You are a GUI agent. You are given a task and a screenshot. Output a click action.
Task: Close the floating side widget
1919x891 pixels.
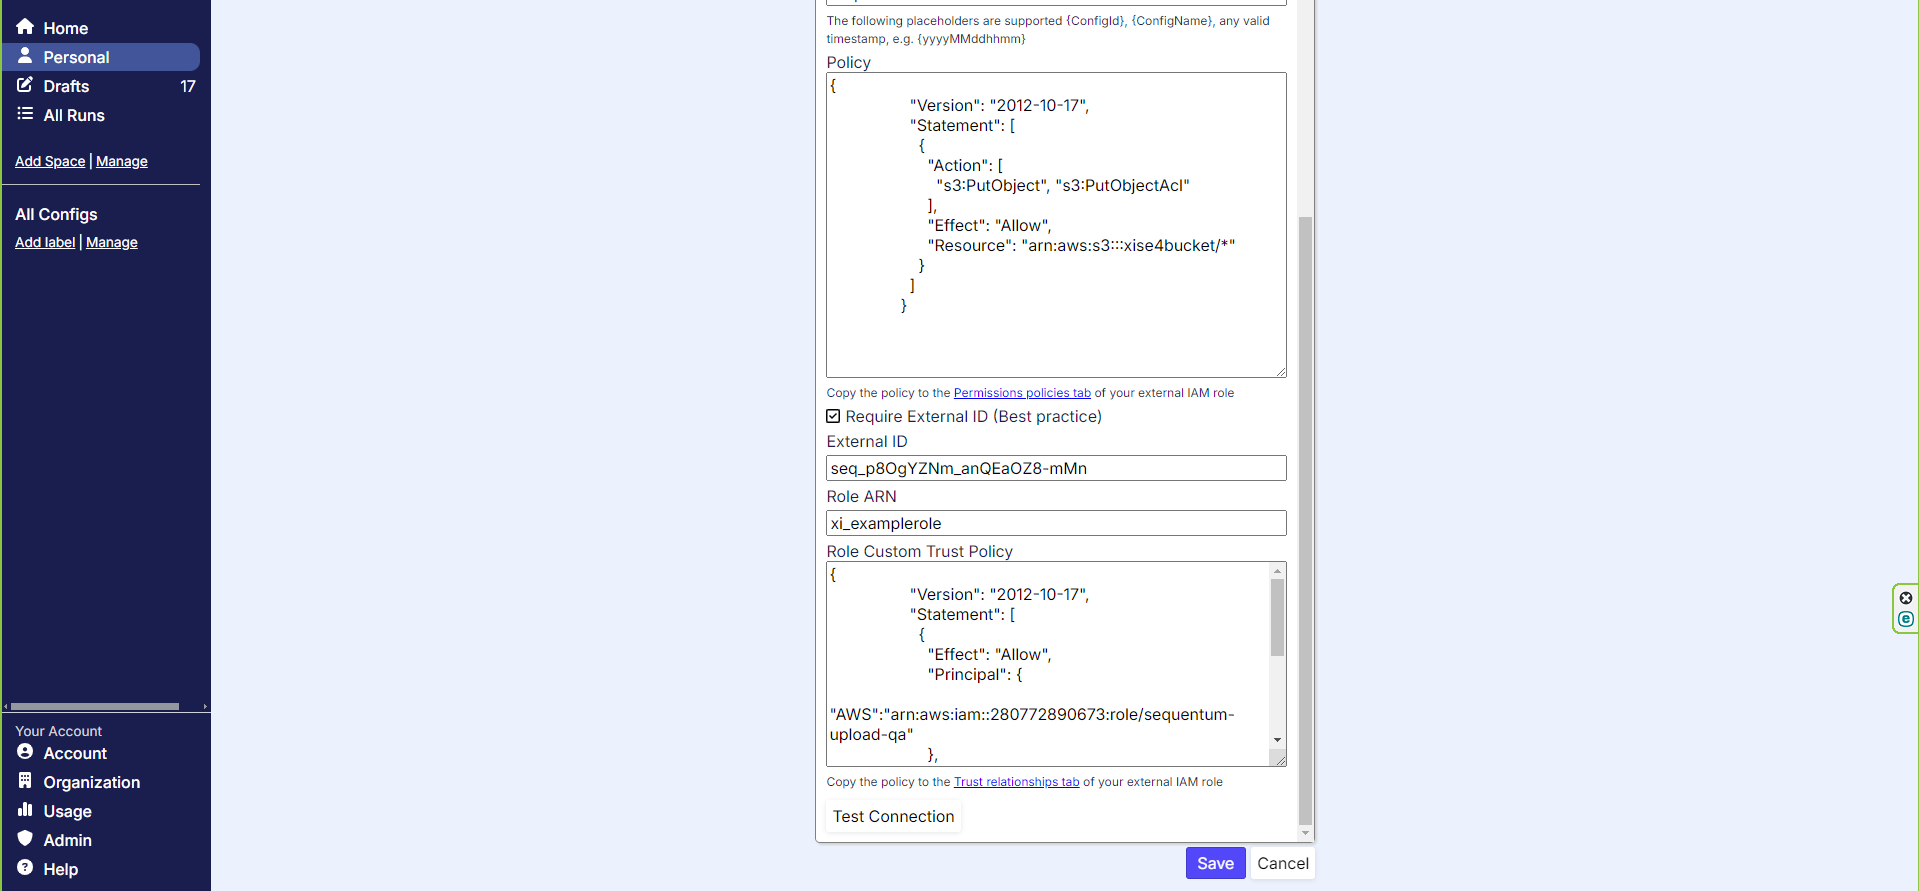[1906, 598]
